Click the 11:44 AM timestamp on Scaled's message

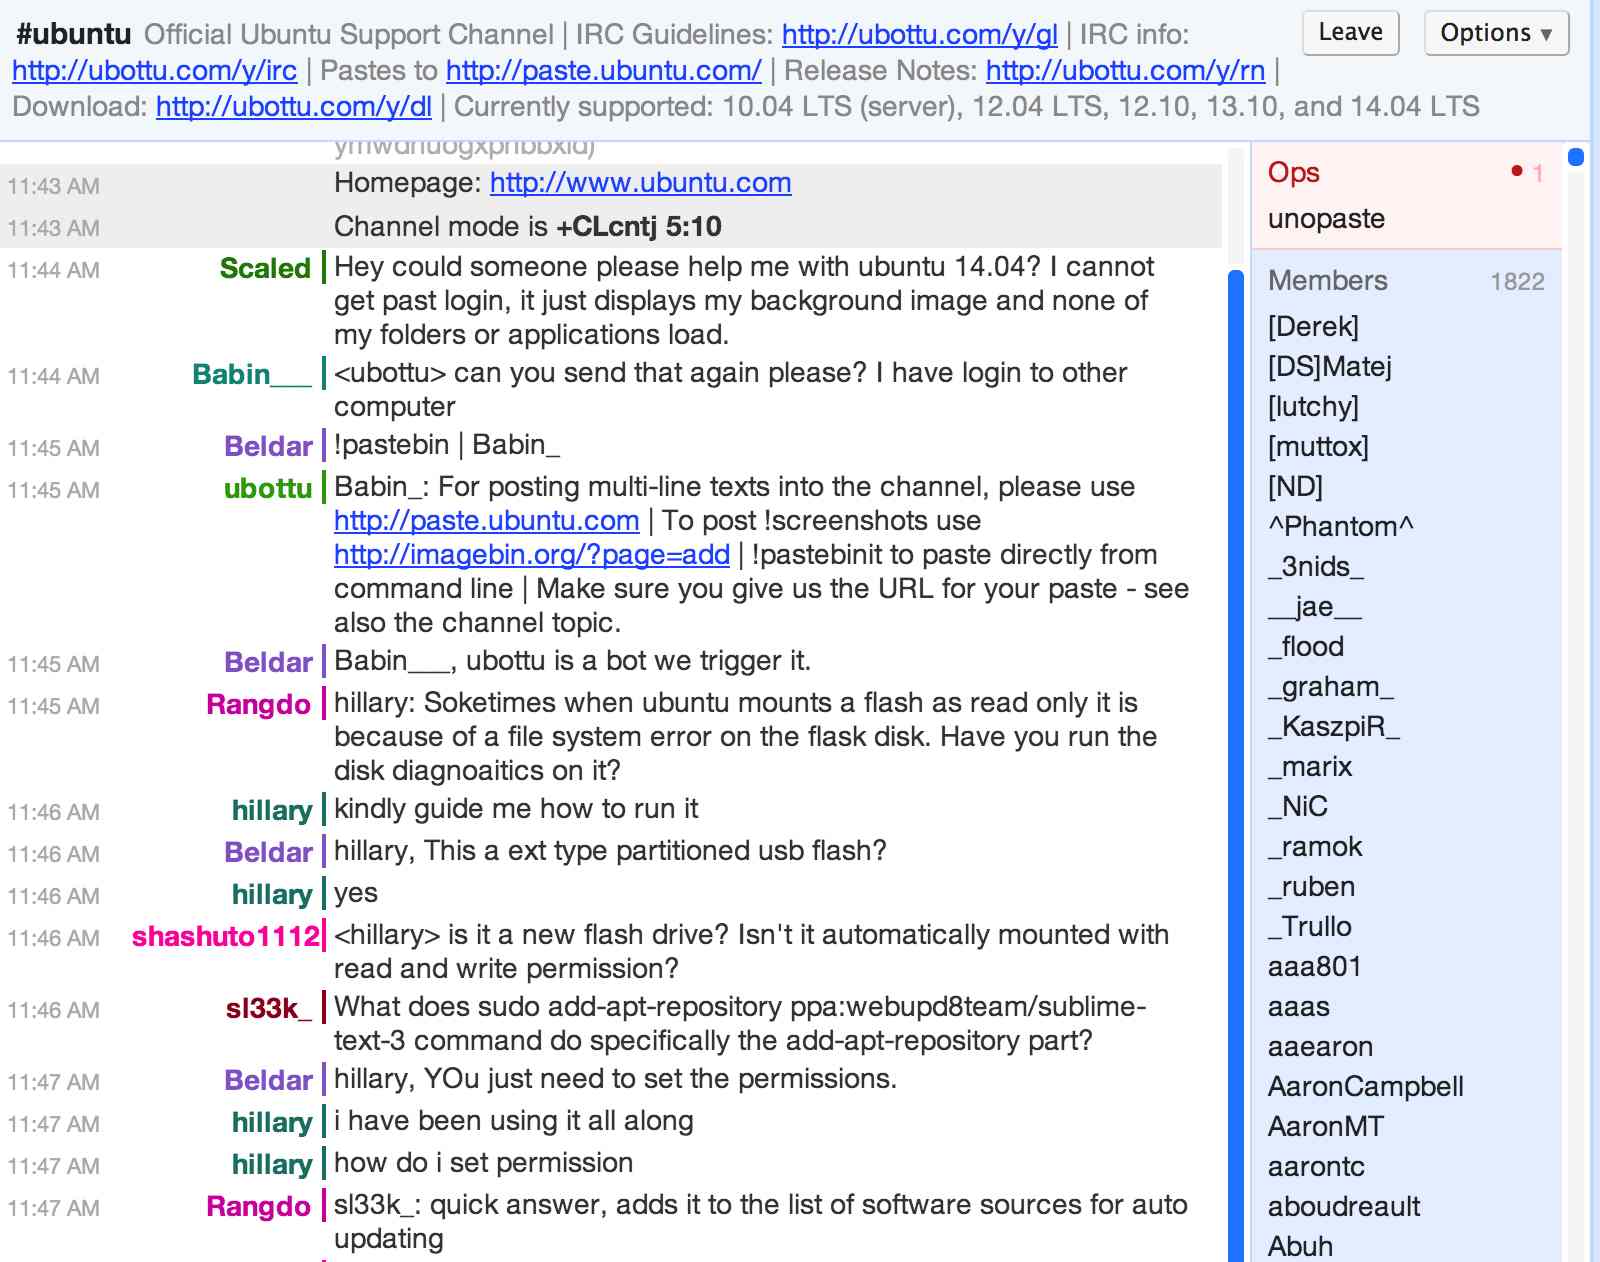(55, 269)
